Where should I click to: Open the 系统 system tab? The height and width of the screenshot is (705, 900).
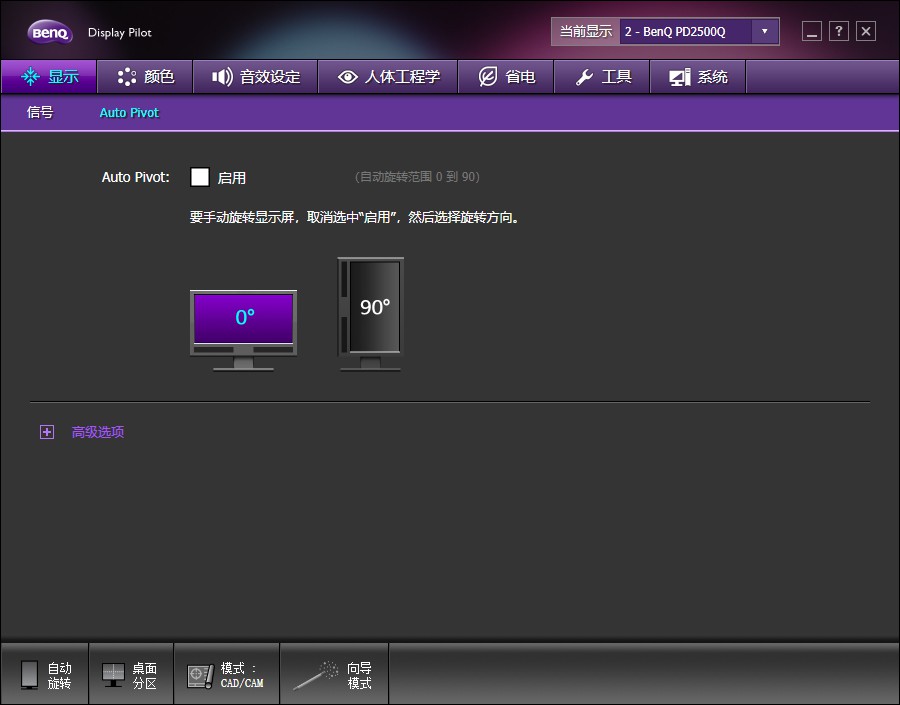[x=698, y=76]
